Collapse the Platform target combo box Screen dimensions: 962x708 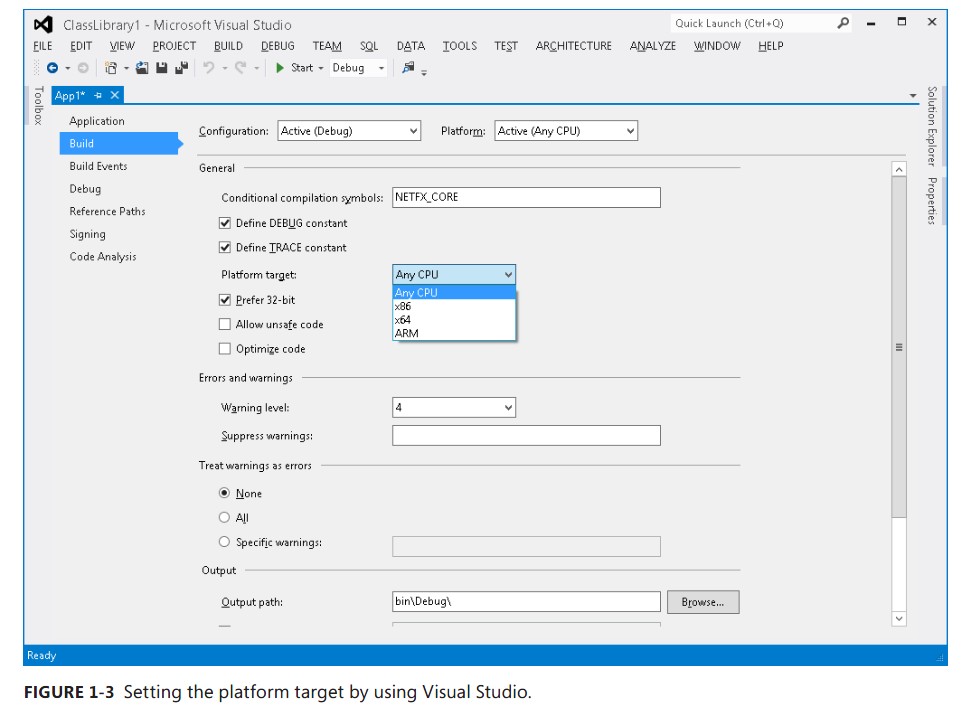454,274
